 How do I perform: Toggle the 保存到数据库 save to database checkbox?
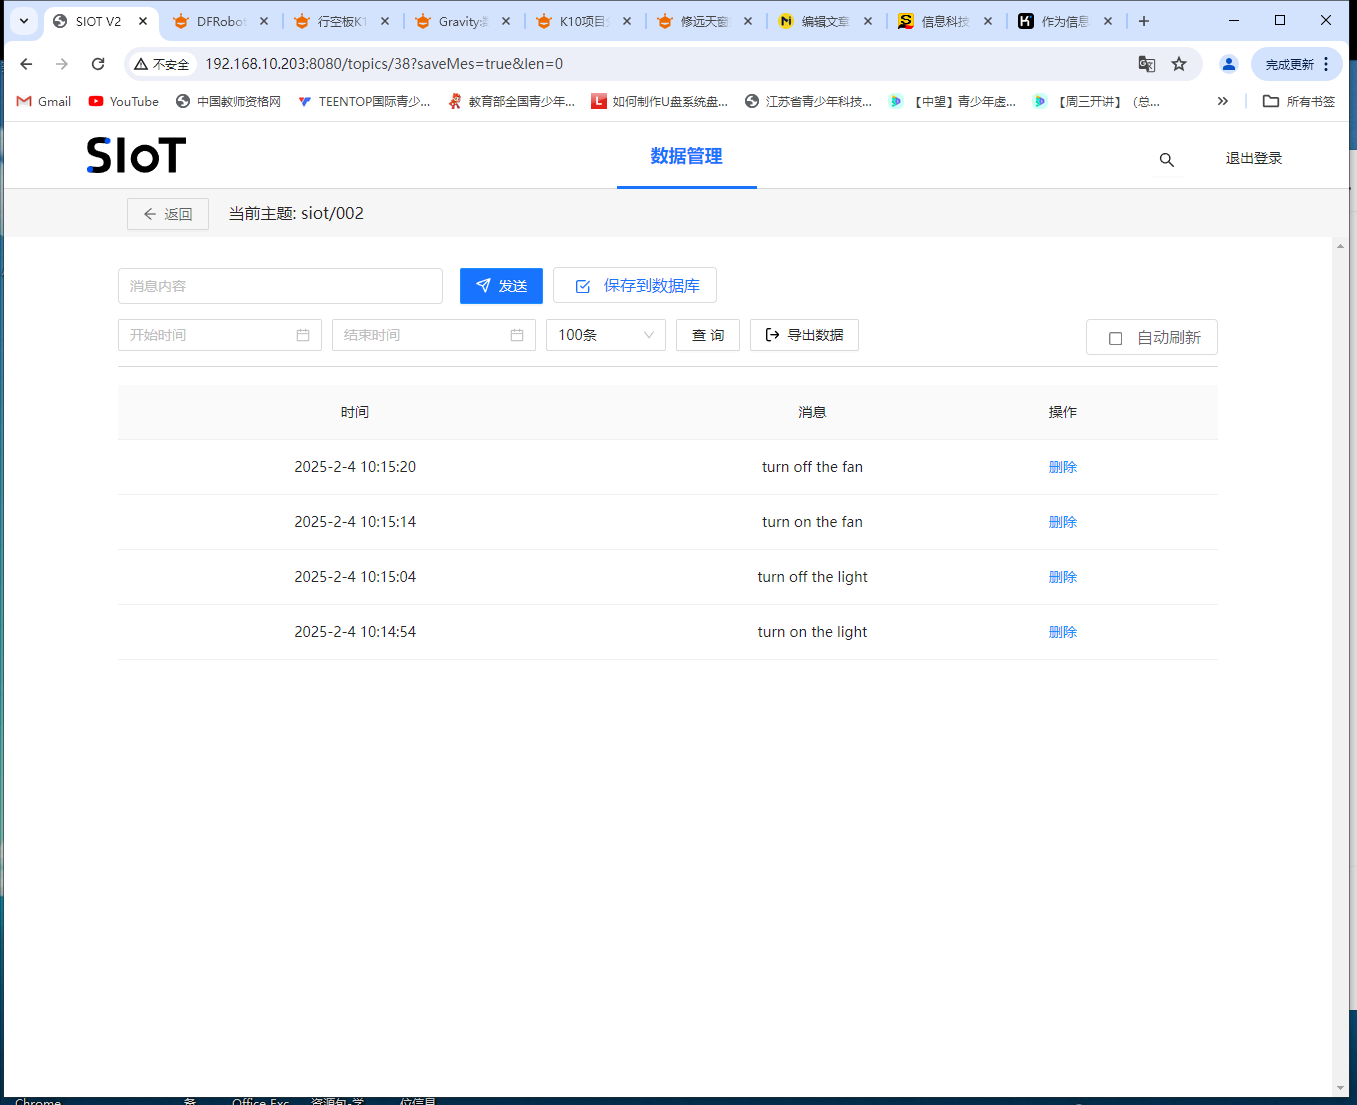tap(583, 287)
